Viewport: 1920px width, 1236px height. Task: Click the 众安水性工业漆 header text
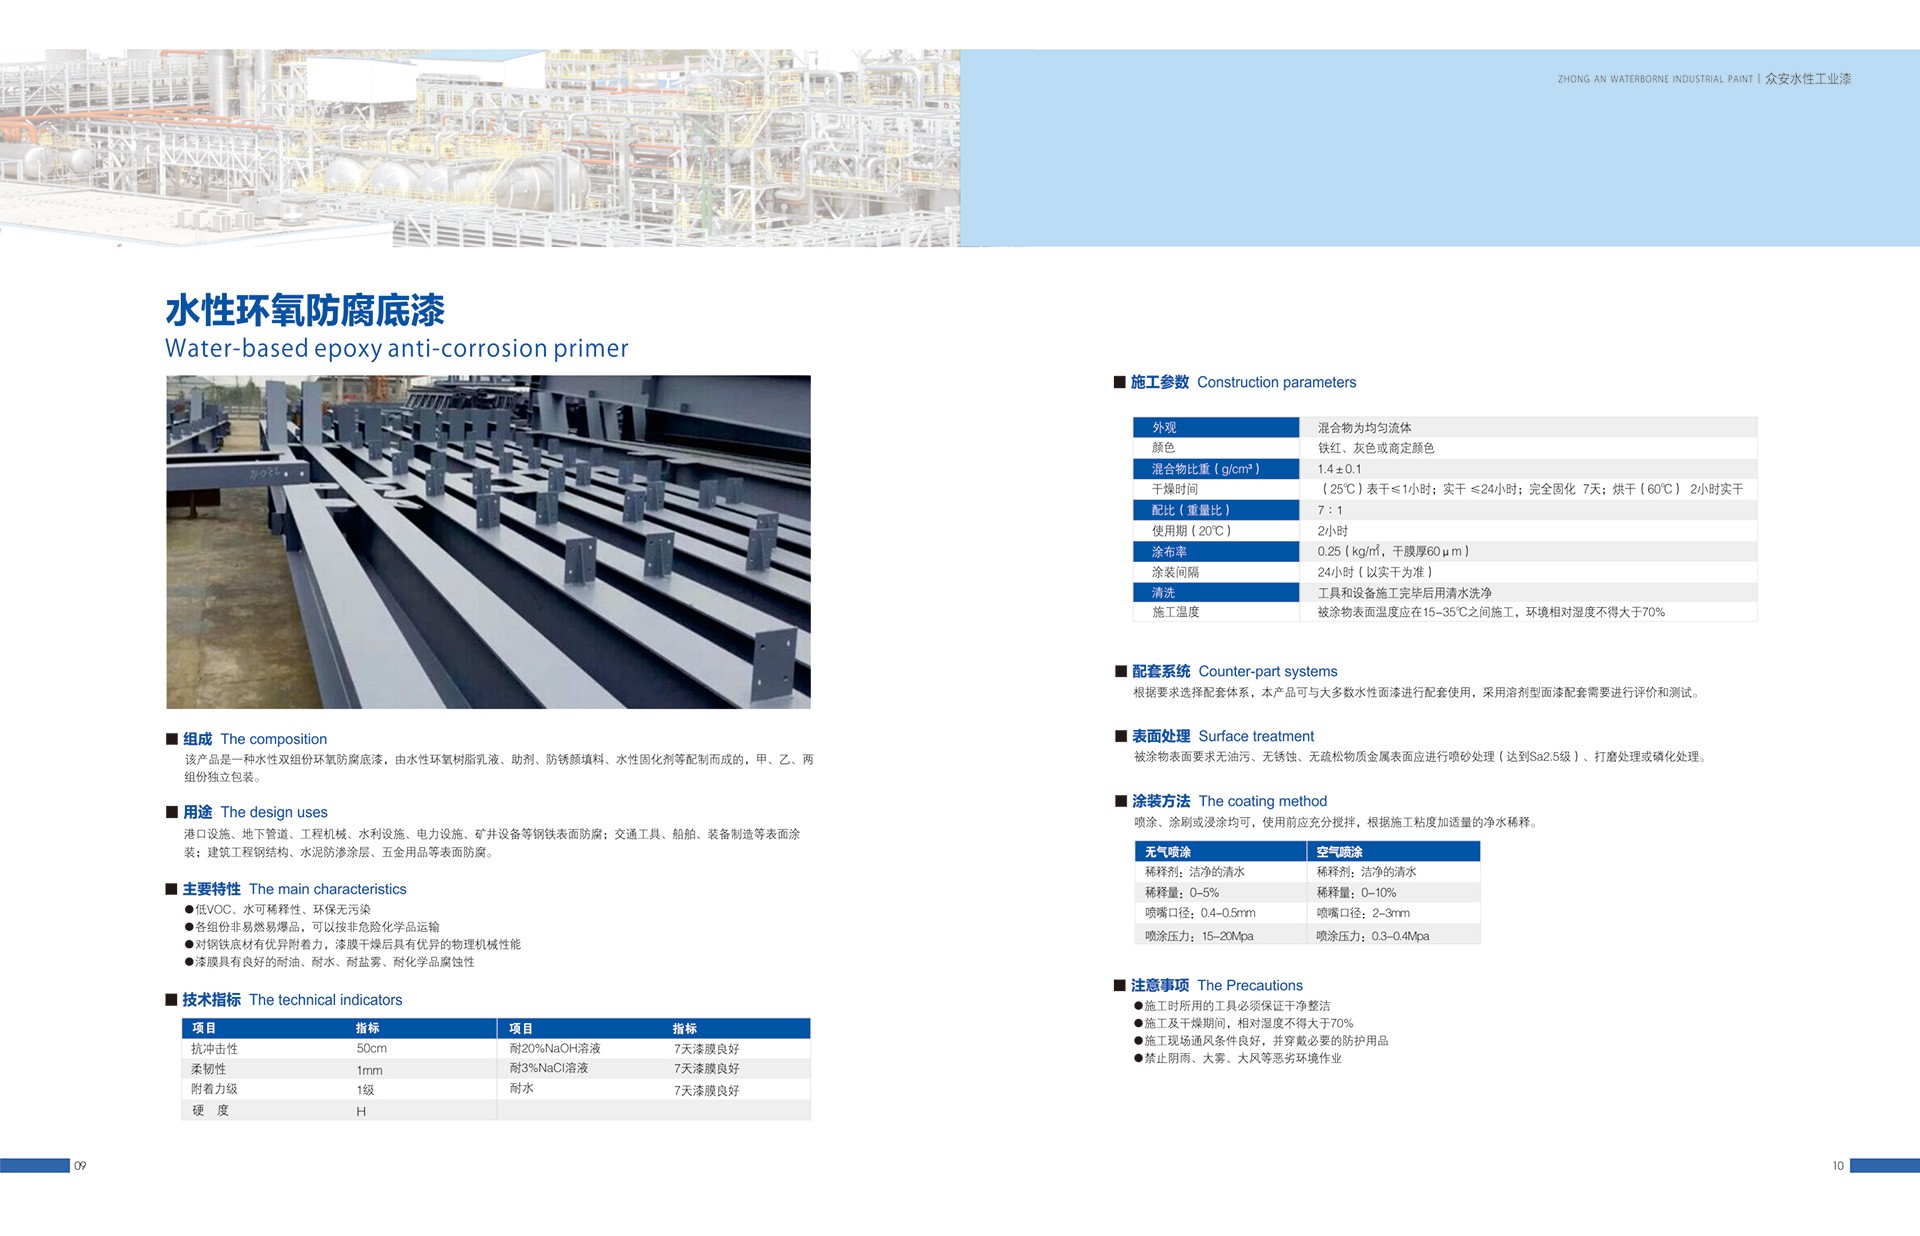1808,79
